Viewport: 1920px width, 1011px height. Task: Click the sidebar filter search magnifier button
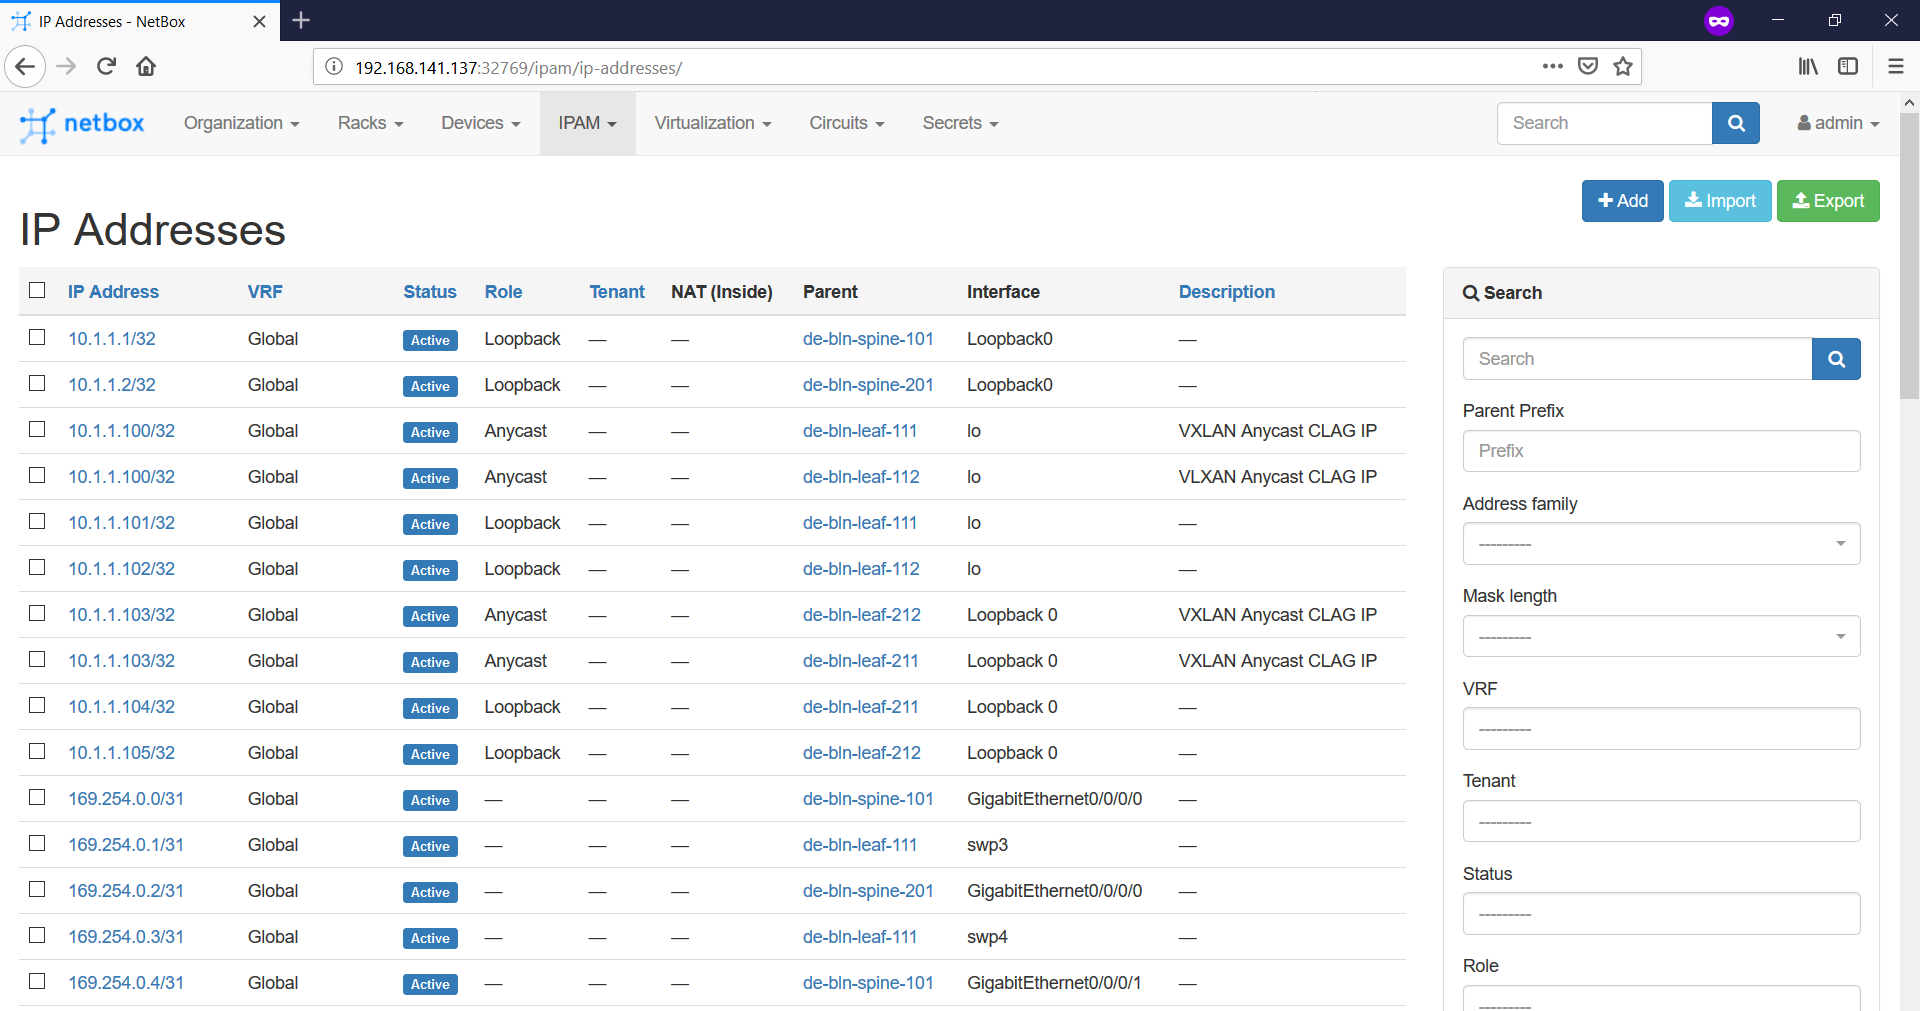coord(1835,359)
